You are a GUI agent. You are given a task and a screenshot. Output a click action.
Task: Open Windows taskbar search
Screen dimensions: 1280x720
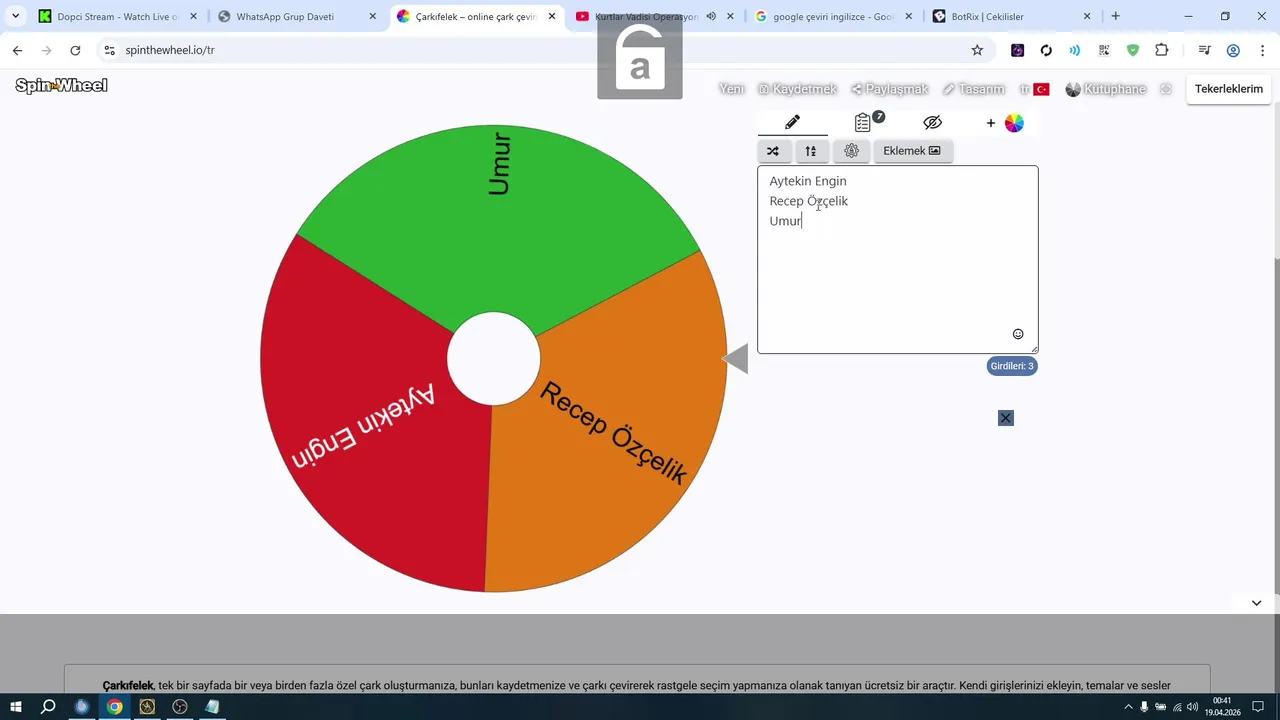[x=48, y=707]
